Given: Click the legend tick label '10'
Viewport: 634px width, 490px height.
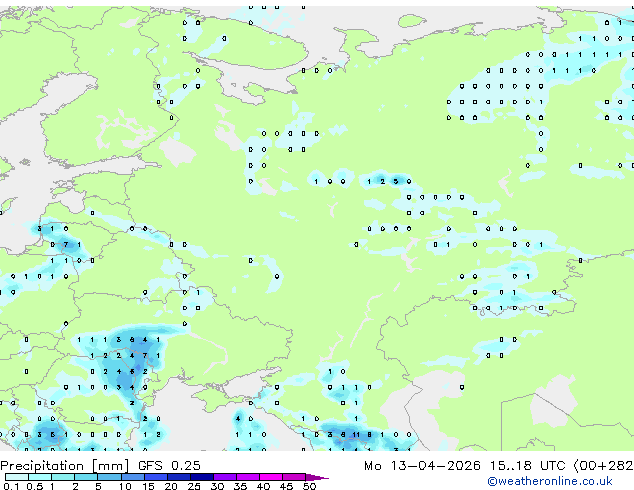Looking at the screenshot, I should pos(125,486).
